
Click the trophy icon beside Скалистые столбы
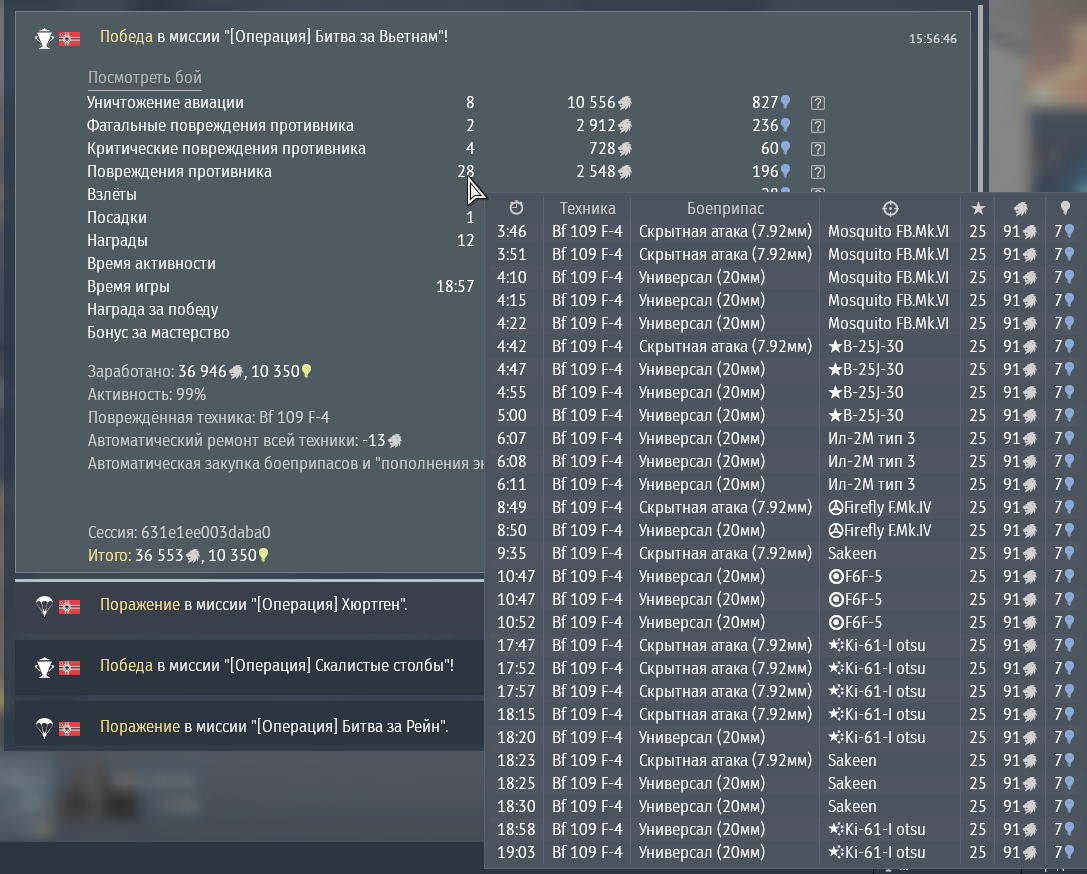tap(44, 666)
